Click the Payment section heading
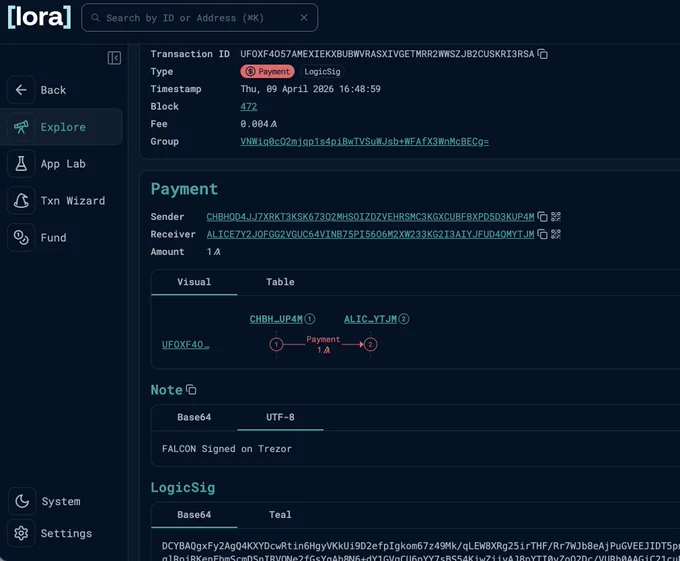Screen dimensions: 680x561 click(184, 189)
